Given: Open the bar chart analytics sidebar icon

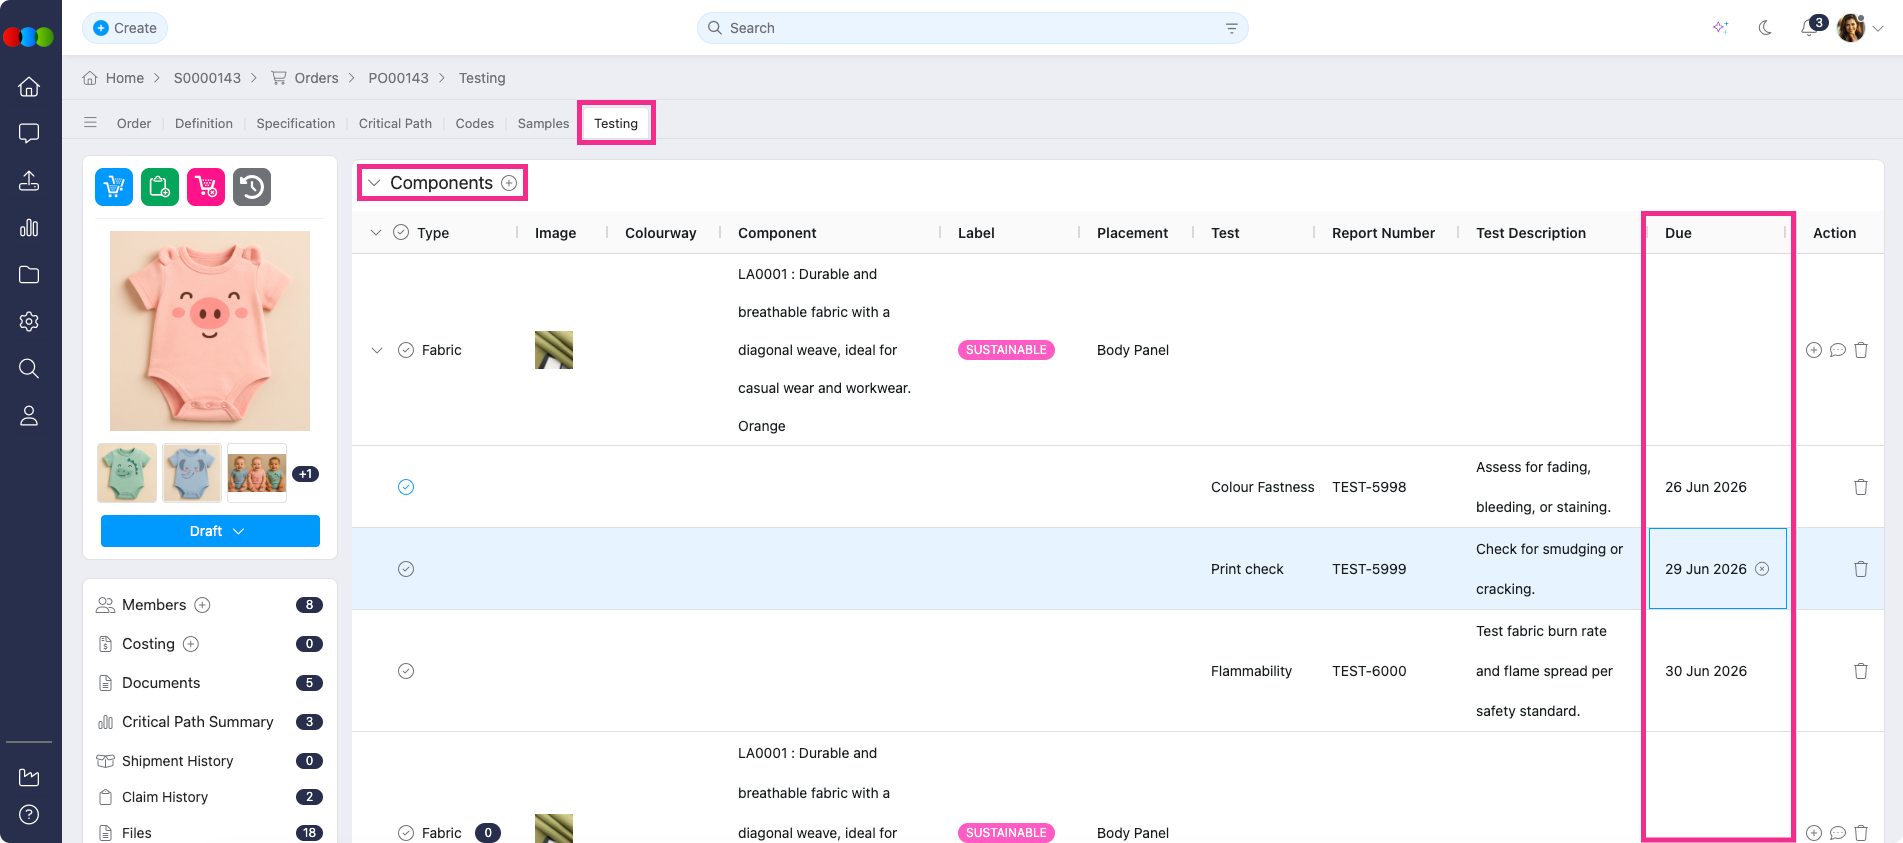Looking at the screenshot, I should pyautogui.click(x=29, y=227).
